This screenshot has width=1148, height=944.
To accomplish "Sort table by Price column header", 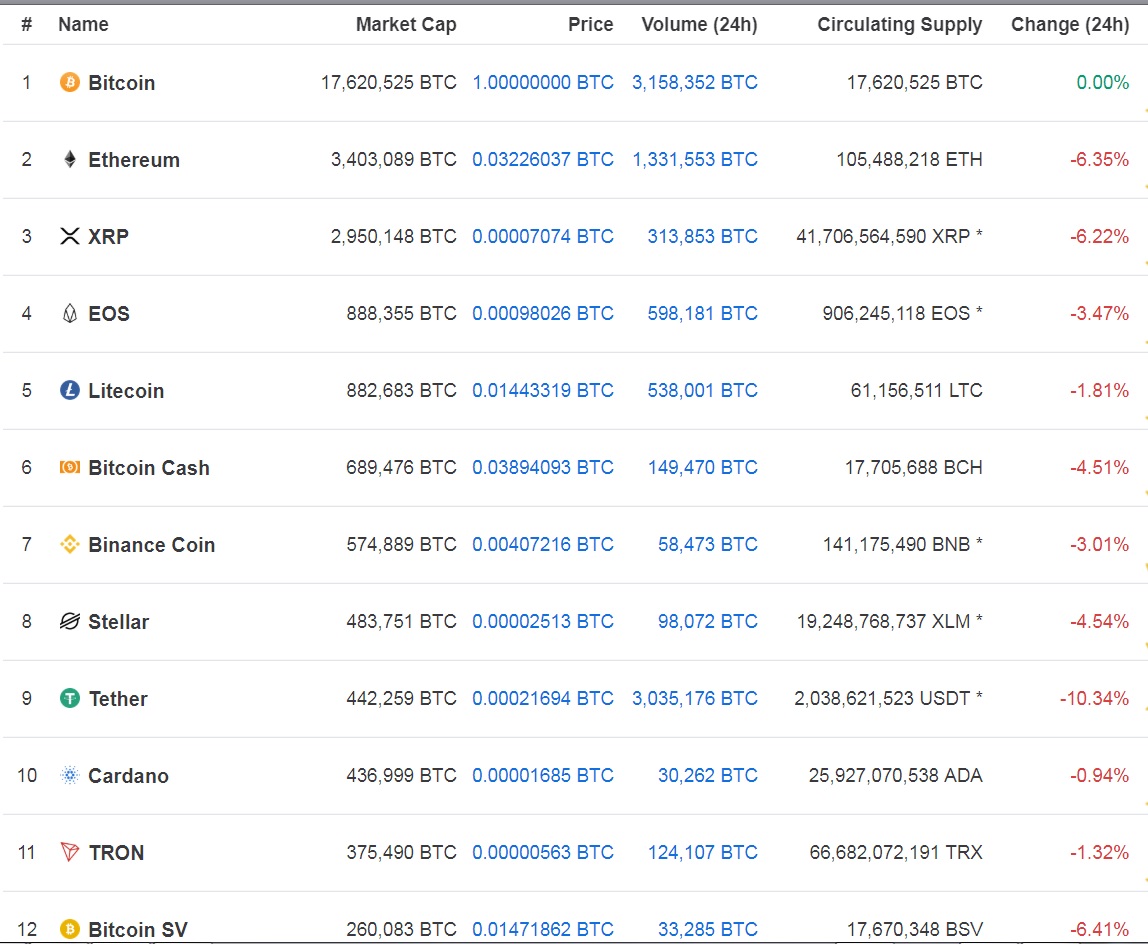I will click(x=591, y=24).
